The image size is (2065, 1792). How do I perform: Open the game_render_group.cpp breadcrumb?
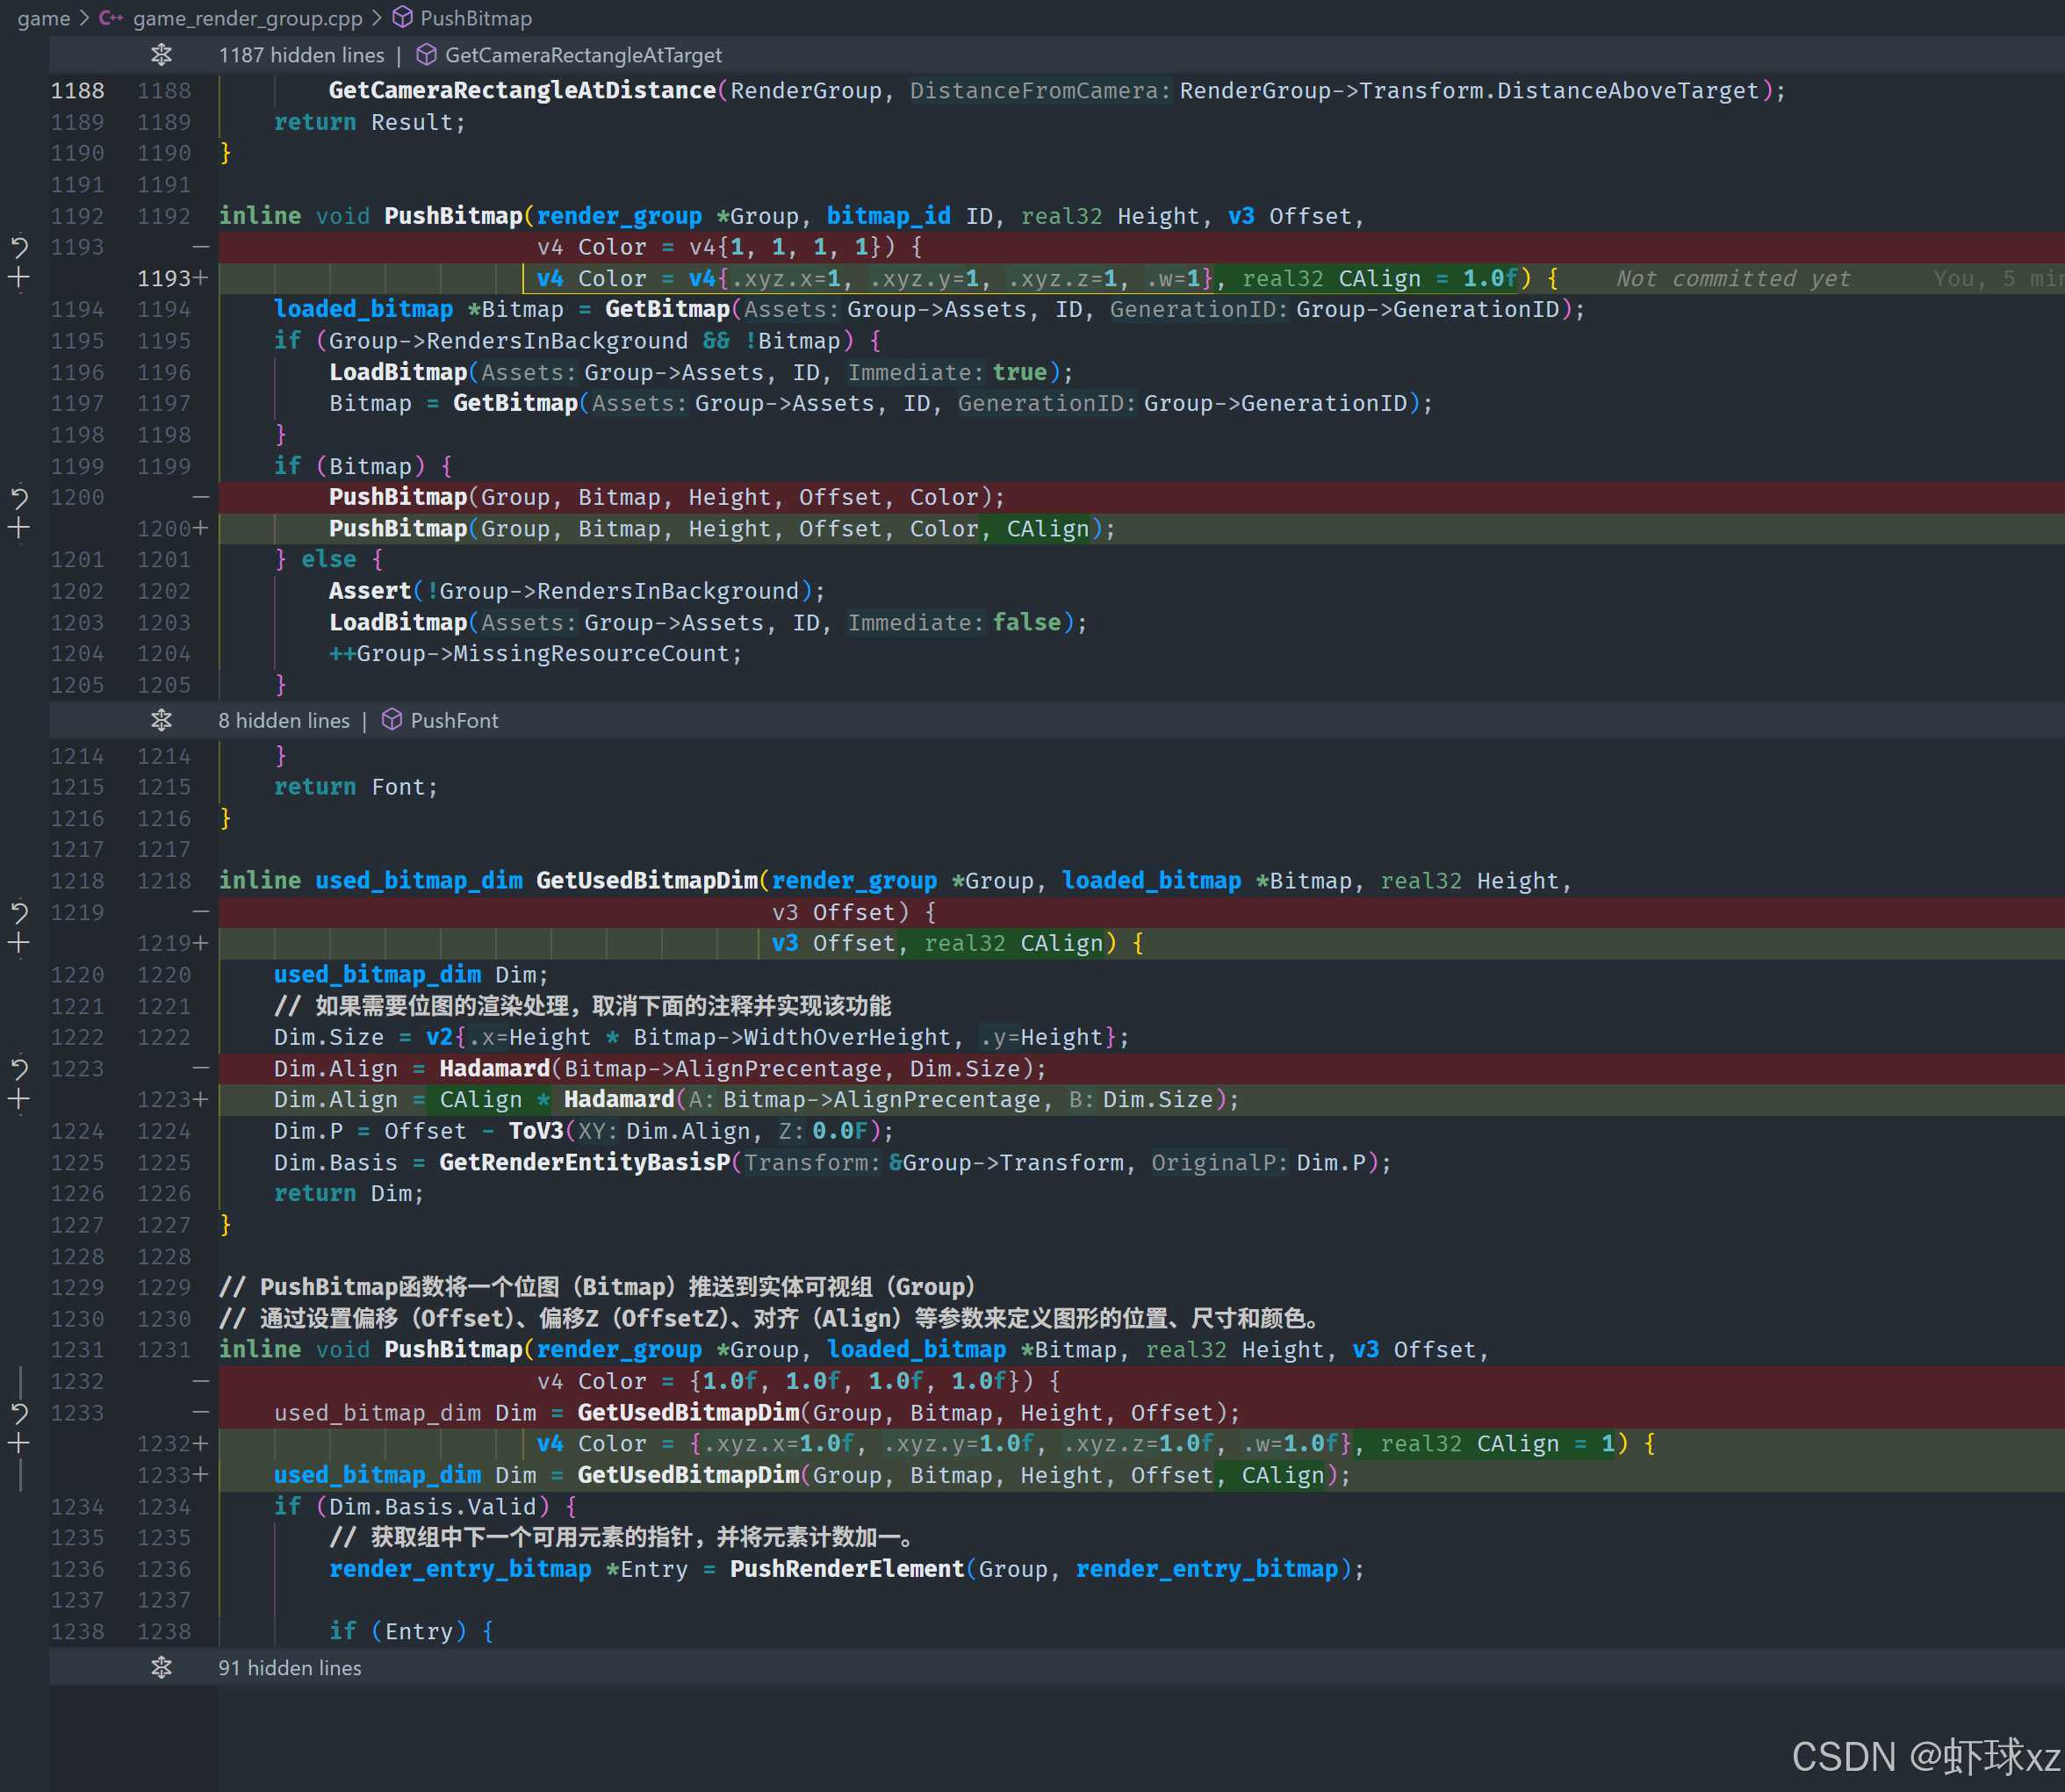[x=246, y=18]
